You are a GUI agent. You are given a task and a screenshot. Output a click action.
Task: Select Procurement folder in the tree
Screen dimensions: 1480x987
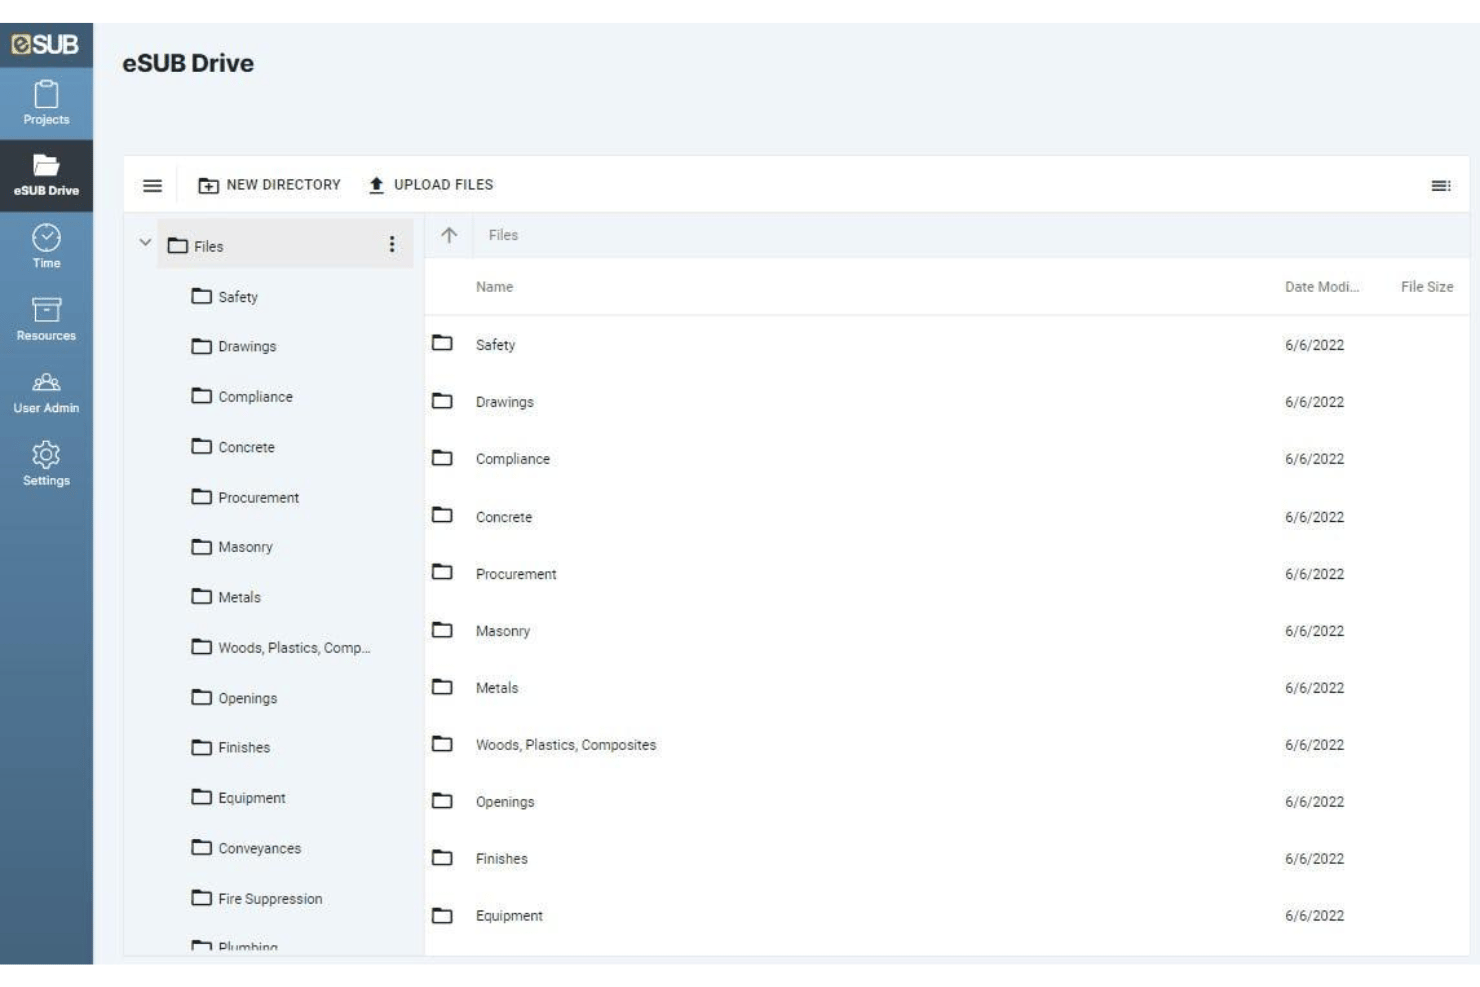click(245, 497)
